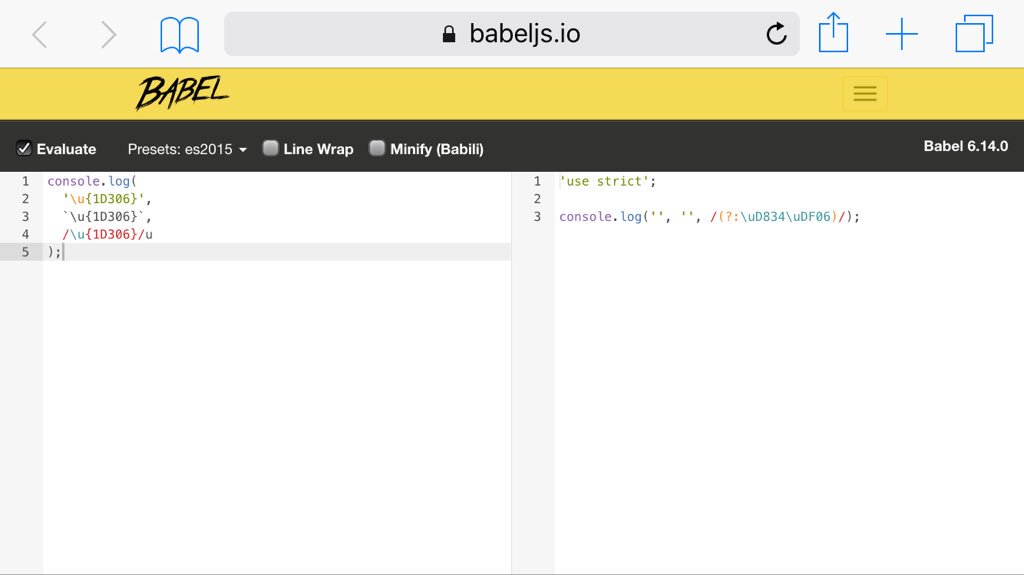Click the closing ');' on input line 5
The image size is (1024, 575).
[54, 252]
